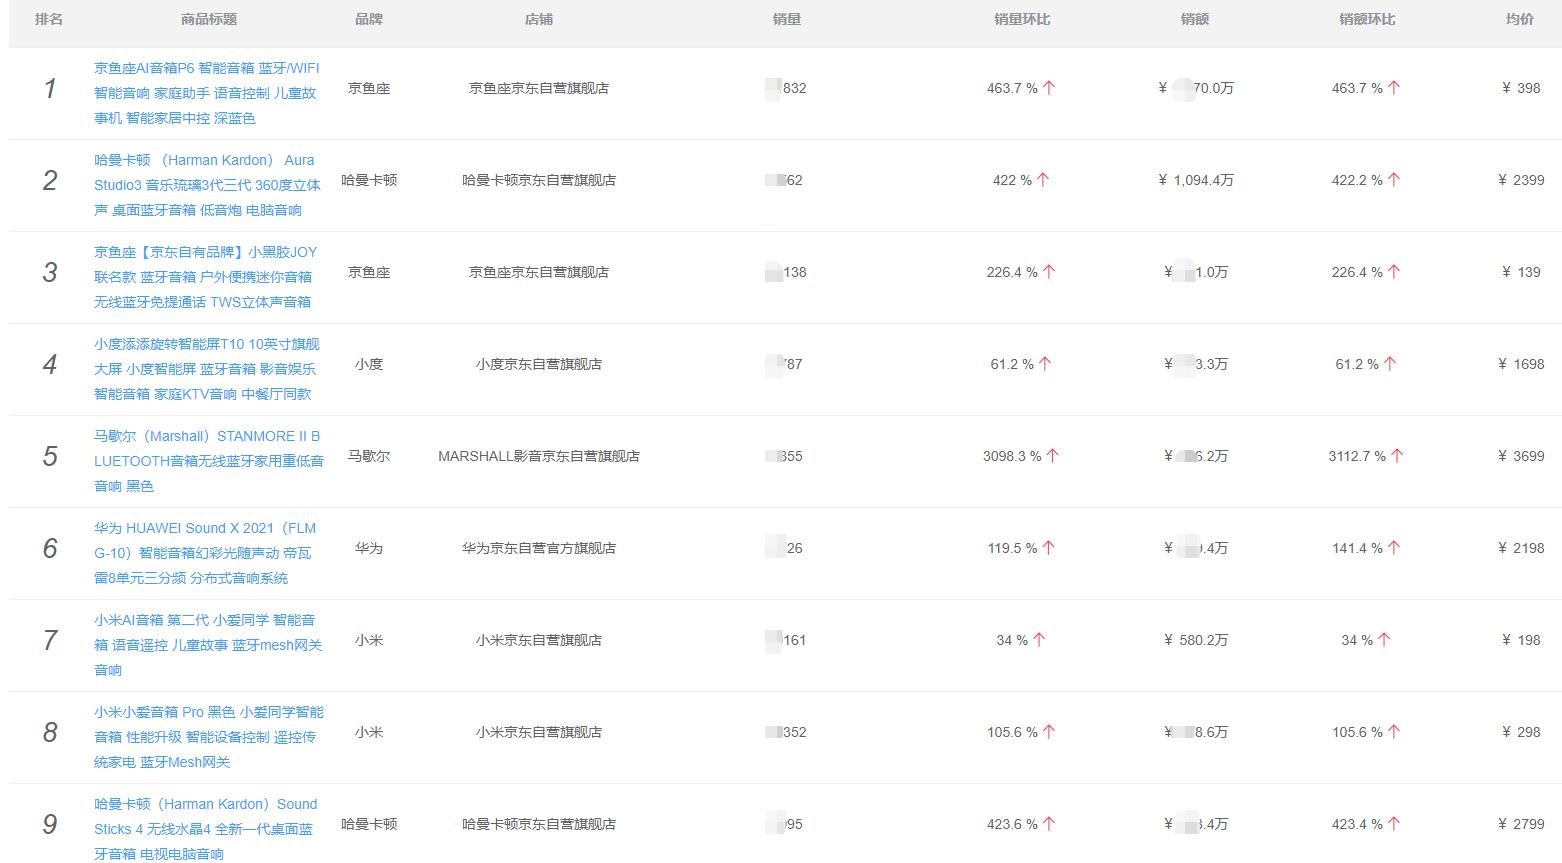The image size is (1562, 863).
Task: Click the up arrow next to 422% for Aura Studio3
Action: point(1042,180)
